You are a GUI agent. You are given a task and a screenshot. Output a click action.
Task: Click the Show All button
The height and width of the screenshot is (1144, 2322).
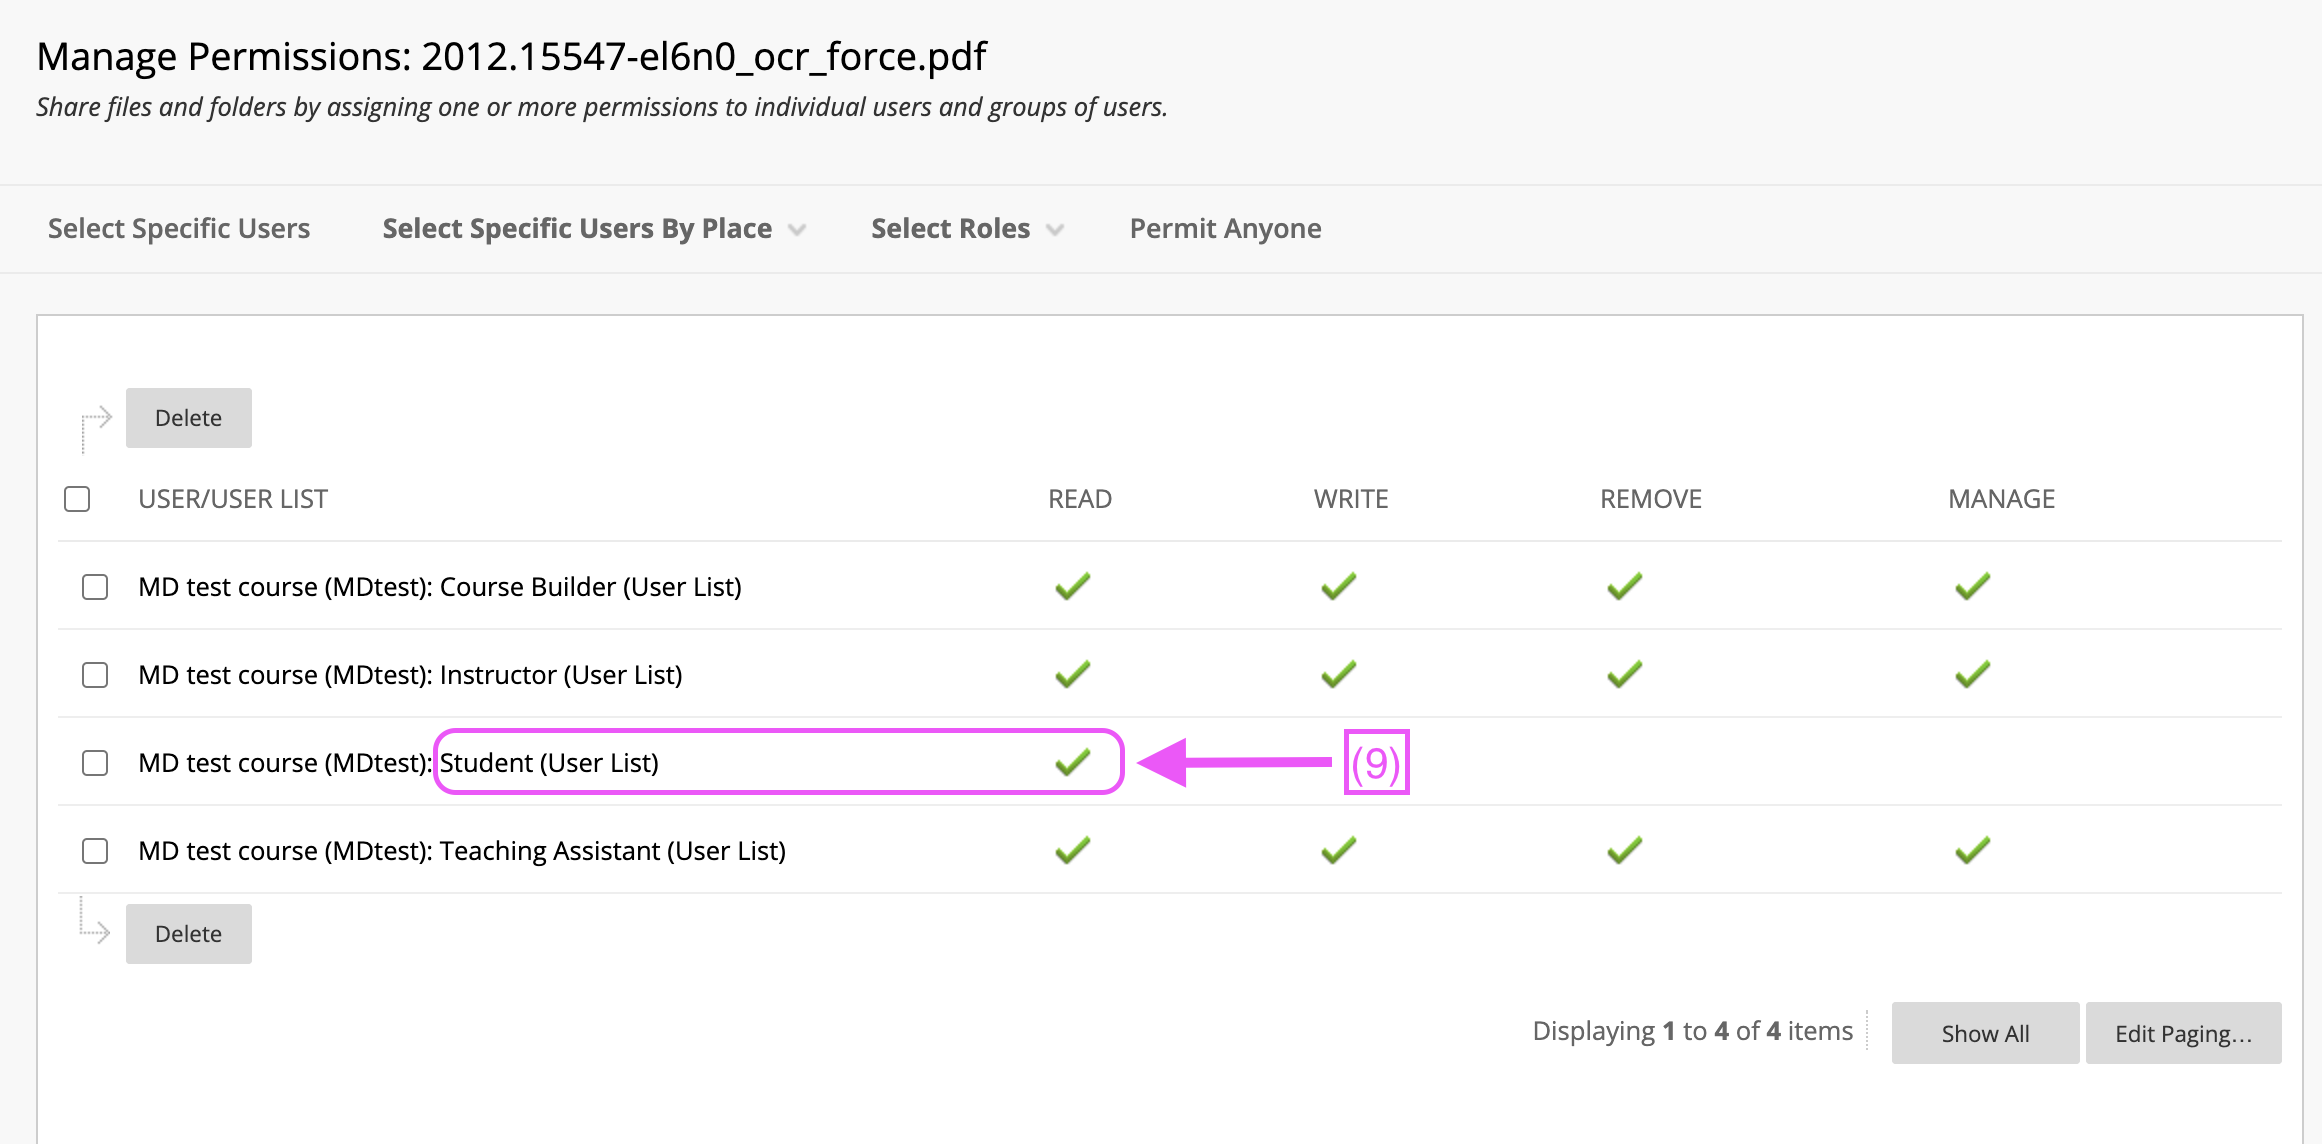(1984, 1033)
